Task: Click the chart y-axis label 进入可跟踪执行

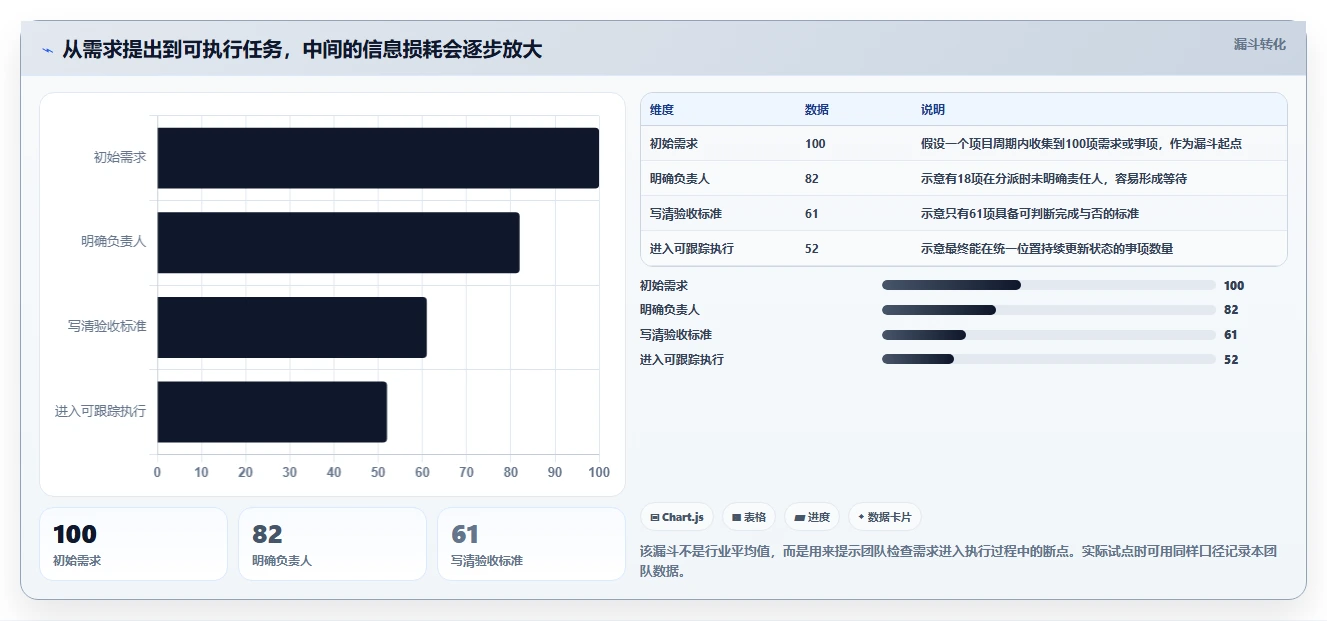Action: pyautogui.click(x=101, y=411)
